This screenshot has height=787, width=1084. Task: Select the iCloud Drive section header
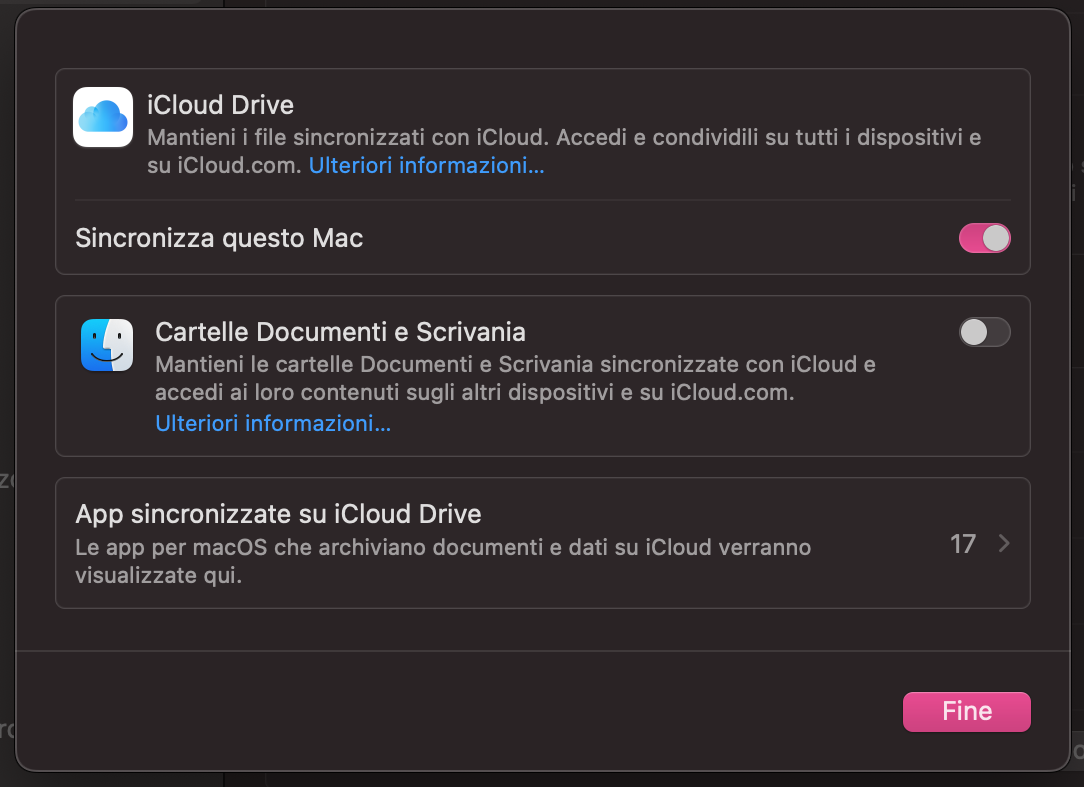pos(220,105)
